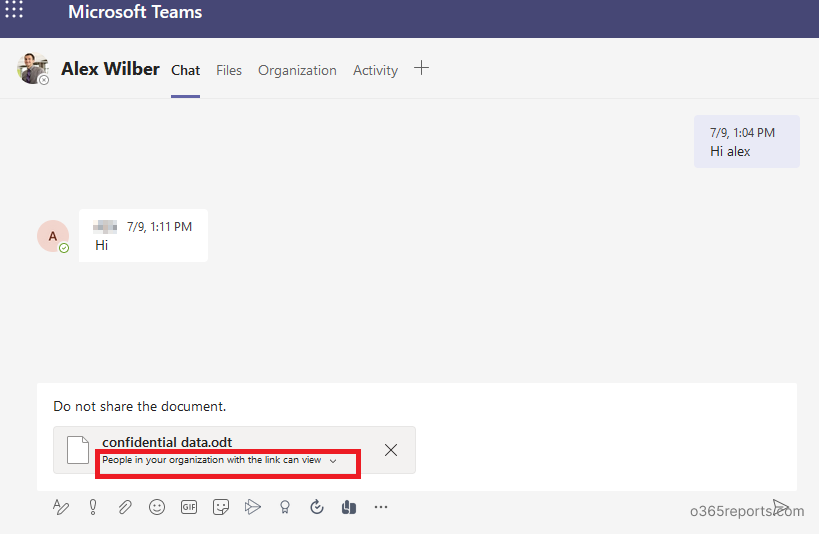Click the sender avatar with letter A
Screen dimensions: 819x534
[x=53, y=236]
